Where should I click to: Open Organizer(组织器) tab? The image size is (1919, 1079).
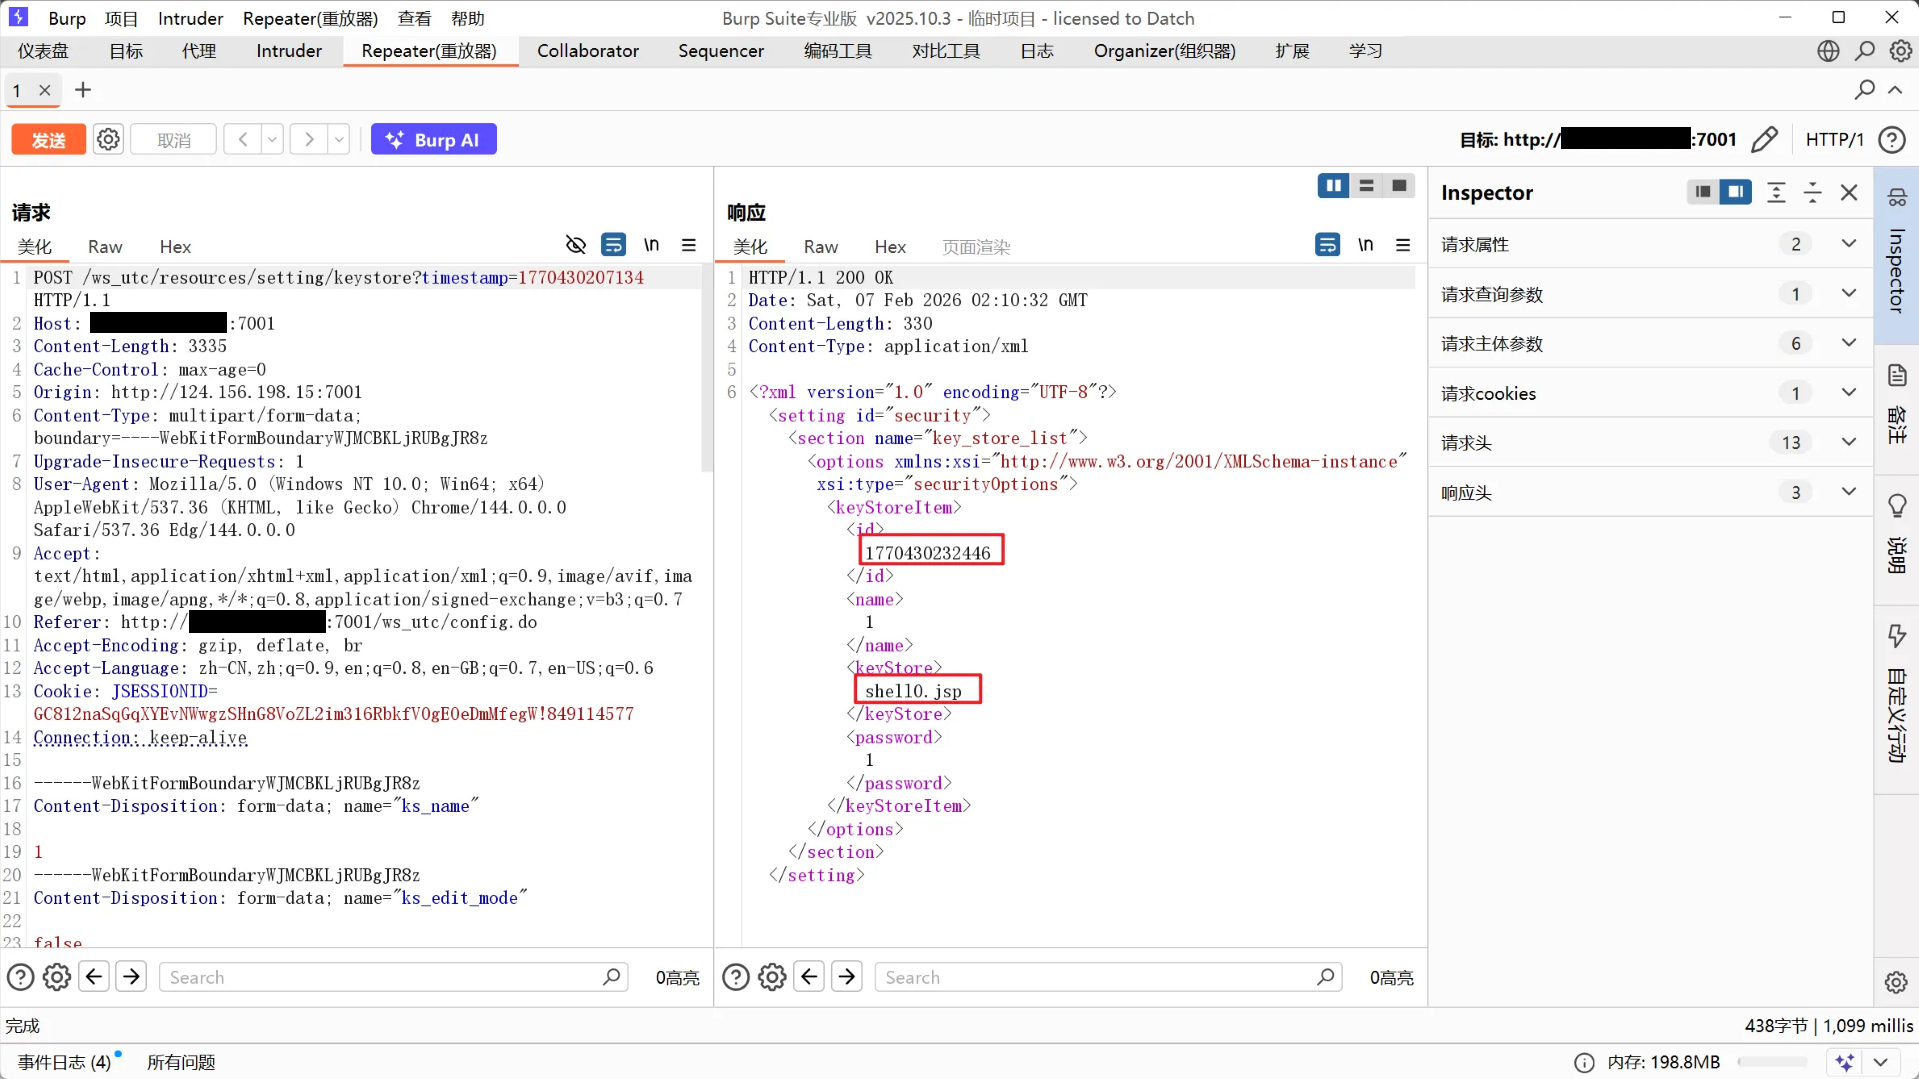(1165, 51)
